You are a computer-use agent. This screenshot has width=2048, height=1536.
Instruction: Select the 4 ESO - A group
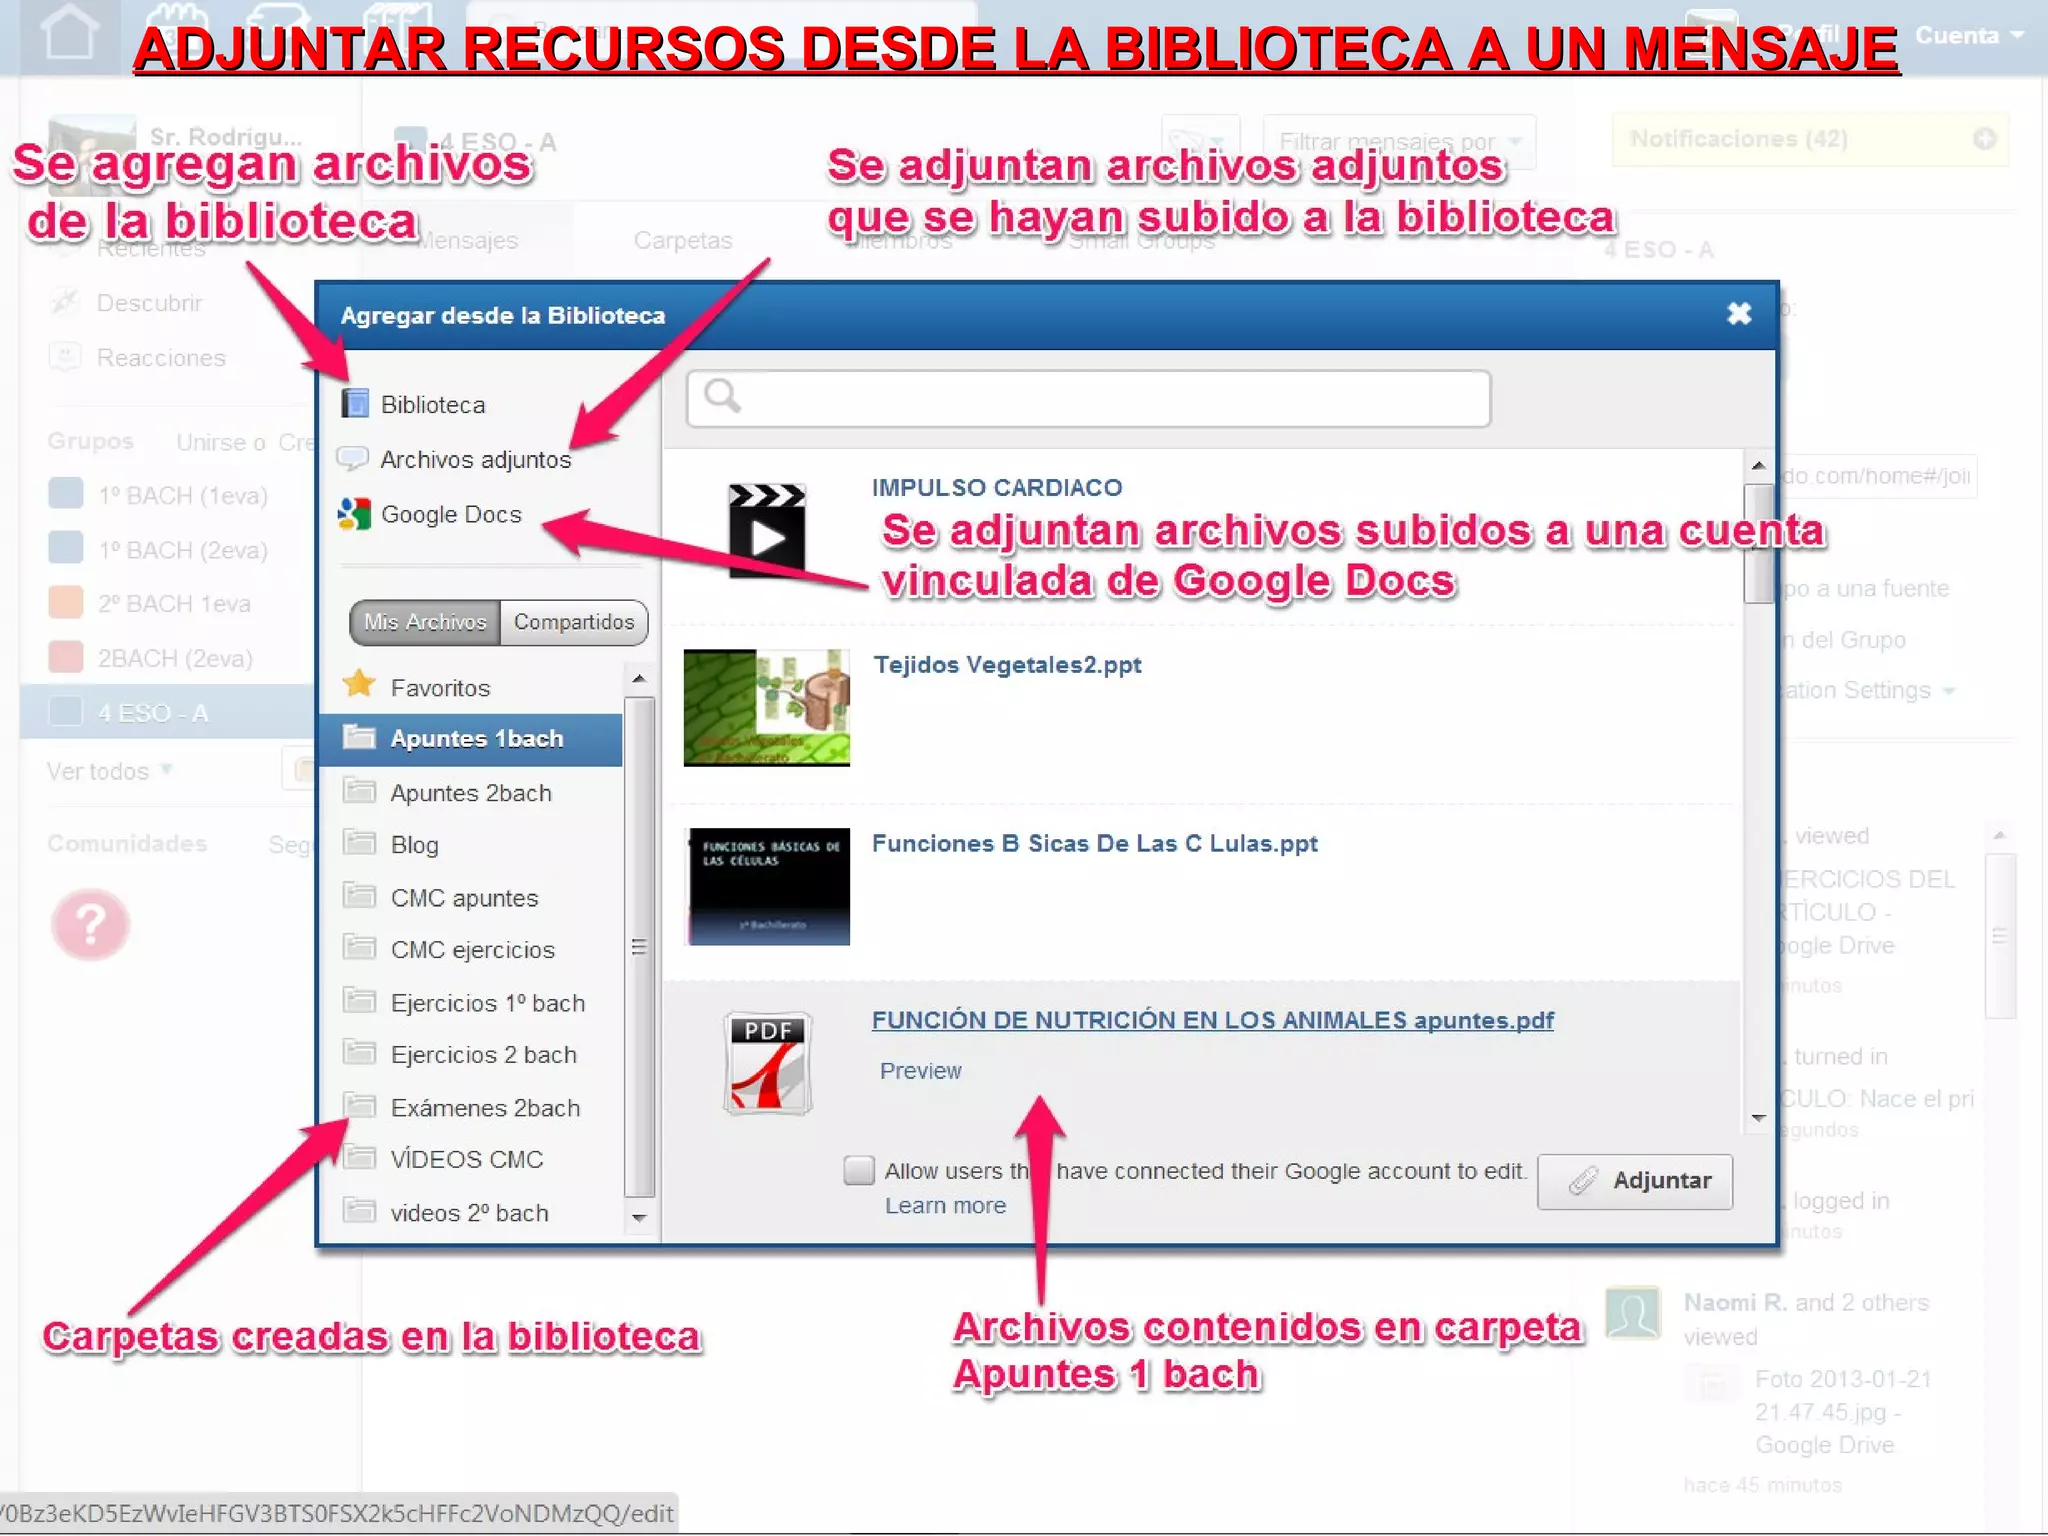(x=168, y=712)
